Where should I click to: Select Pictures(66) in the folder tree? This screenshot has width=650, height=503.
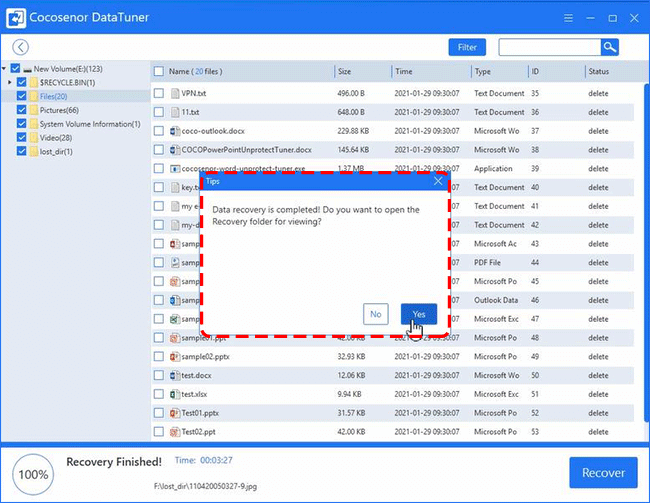tap(59, 110)
